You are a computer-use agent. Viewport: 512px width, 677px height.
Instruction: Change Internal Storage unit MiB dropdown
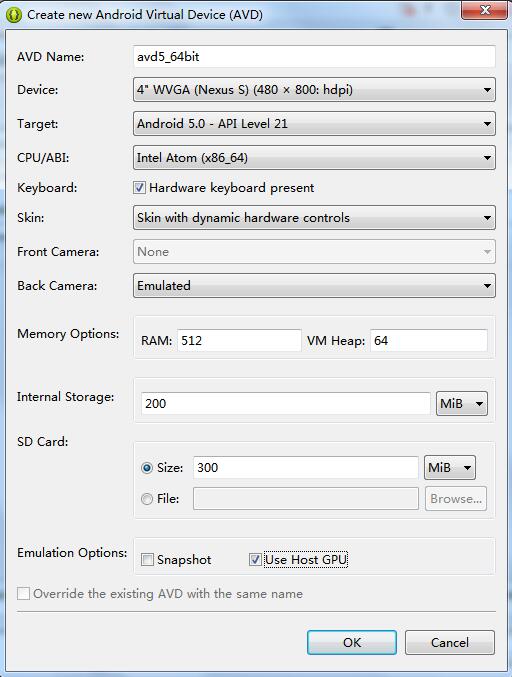(x=462, y=404)
